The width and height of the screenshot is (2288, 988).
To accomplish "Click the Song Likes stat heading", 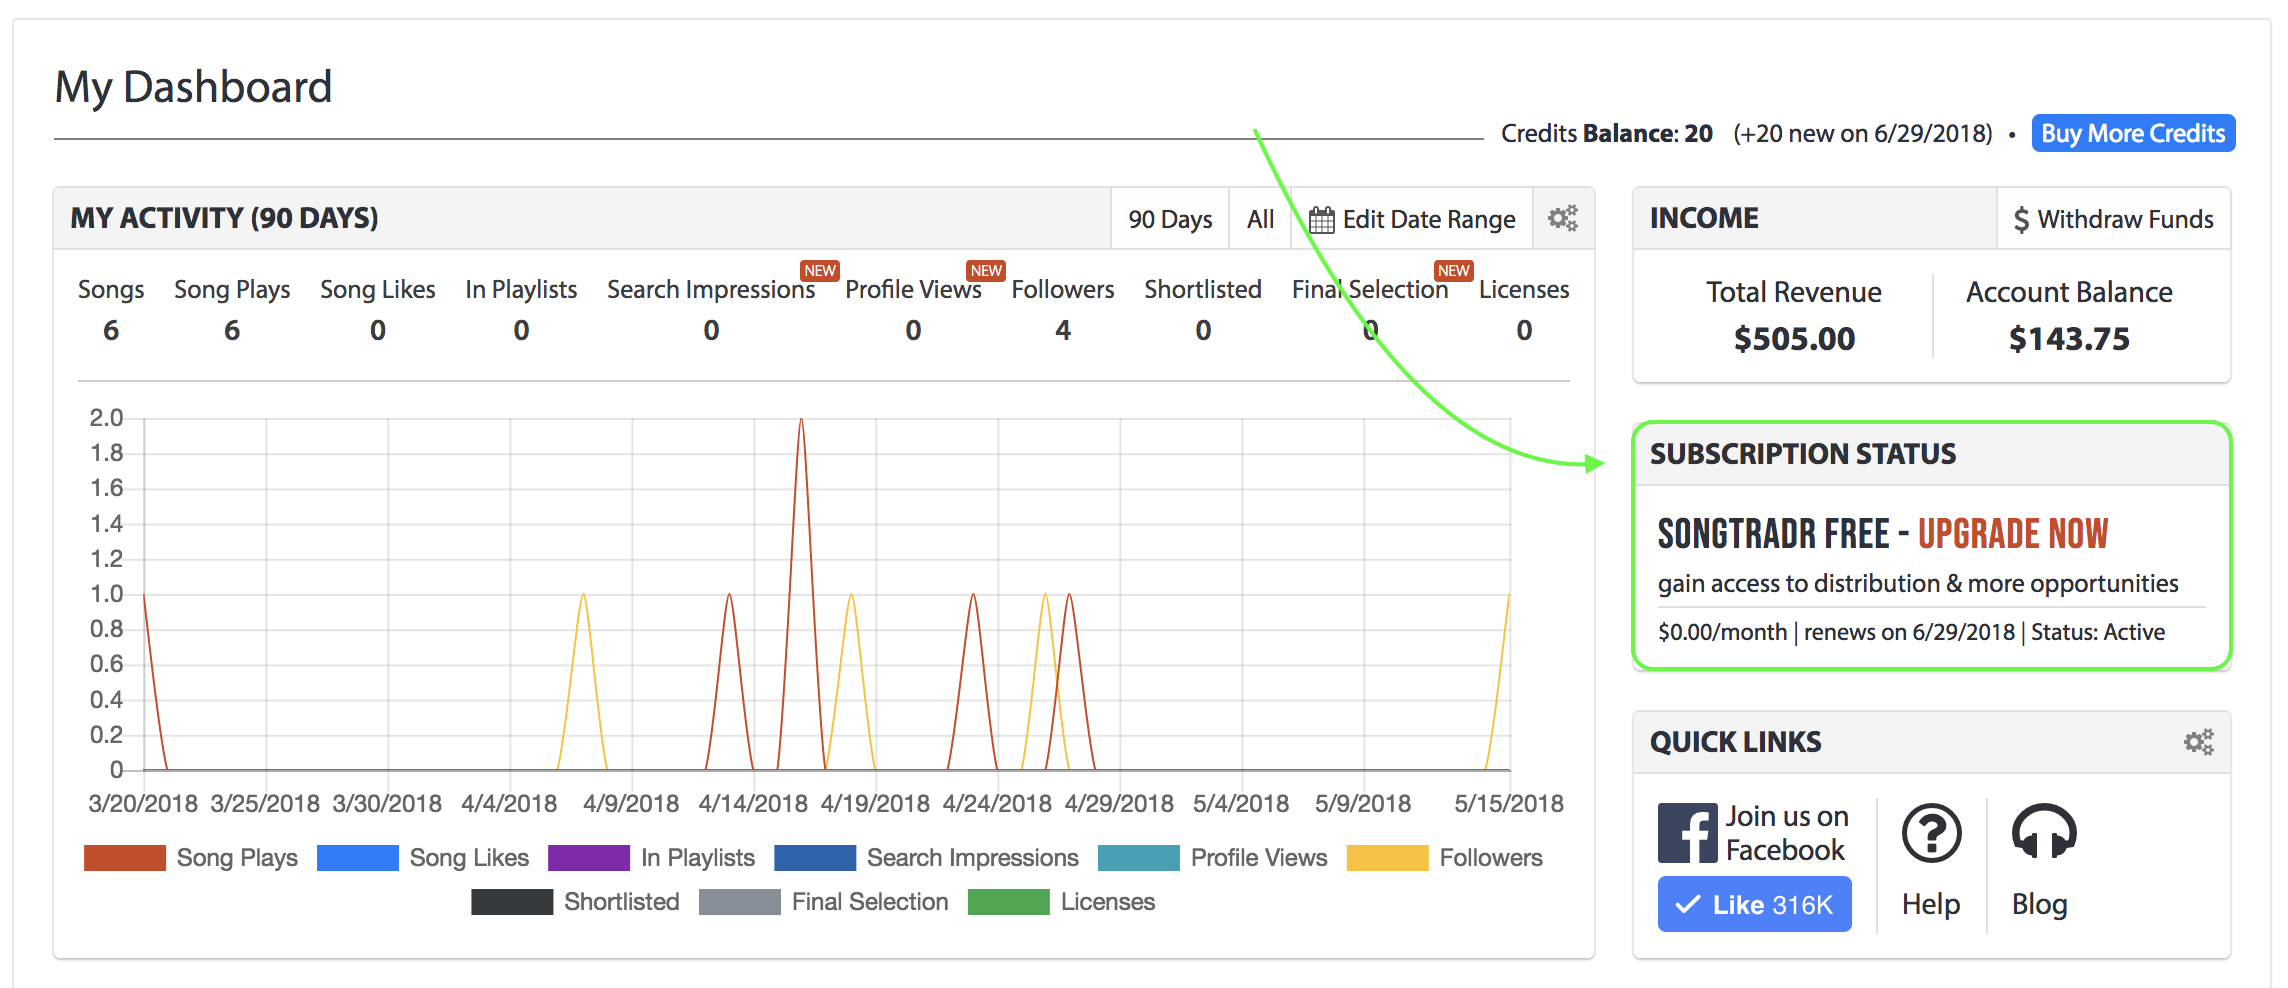I will [x=378, y=289].
